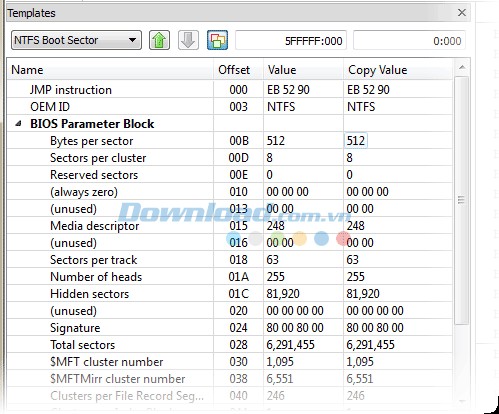Click the gray down arrow icon
499x414 pixels.
click(188, 40)
